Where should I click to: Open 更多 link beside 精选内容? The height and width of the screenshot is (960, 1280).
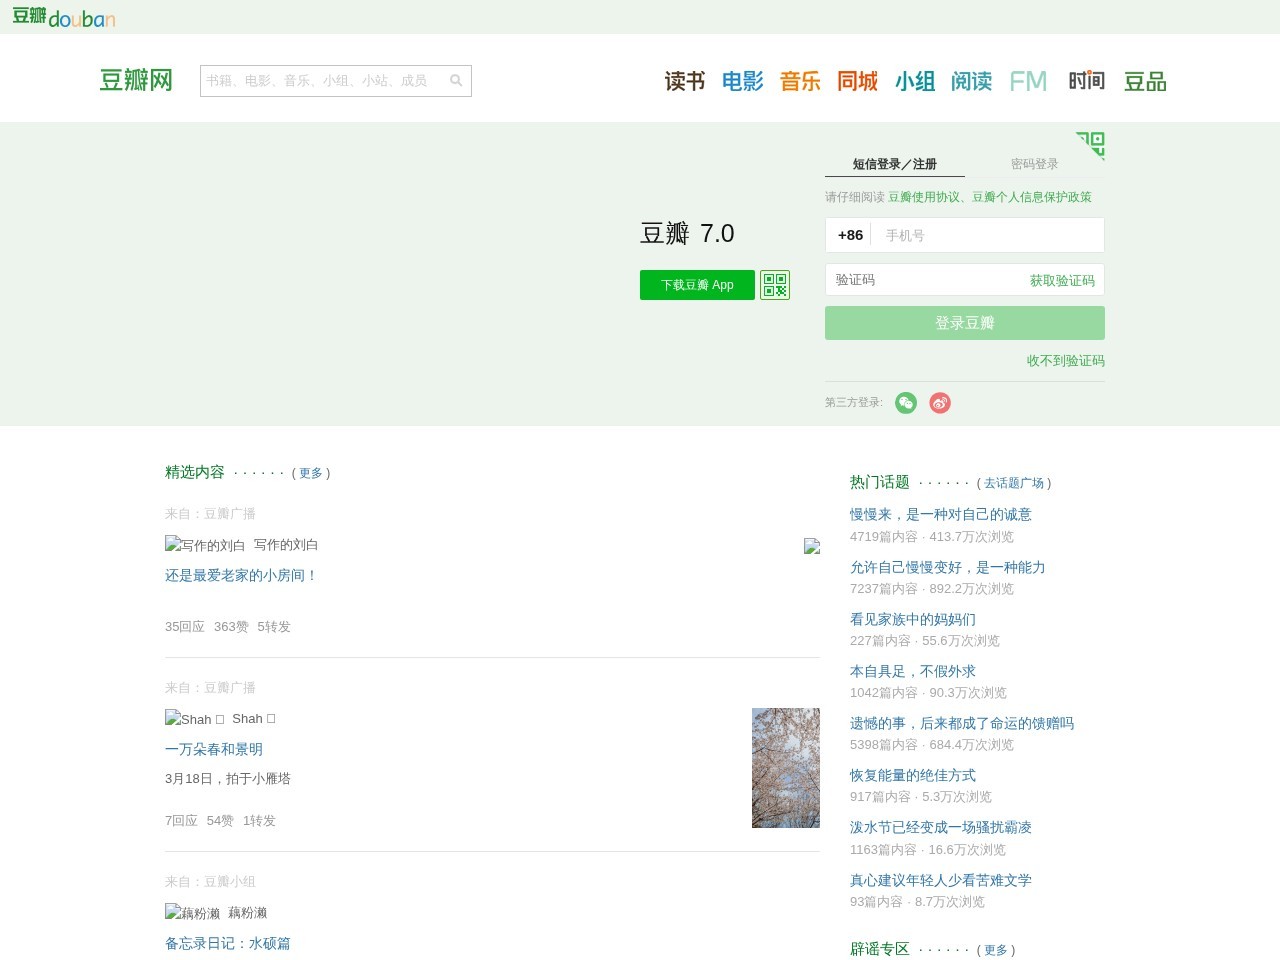click(x=311, y=473)
